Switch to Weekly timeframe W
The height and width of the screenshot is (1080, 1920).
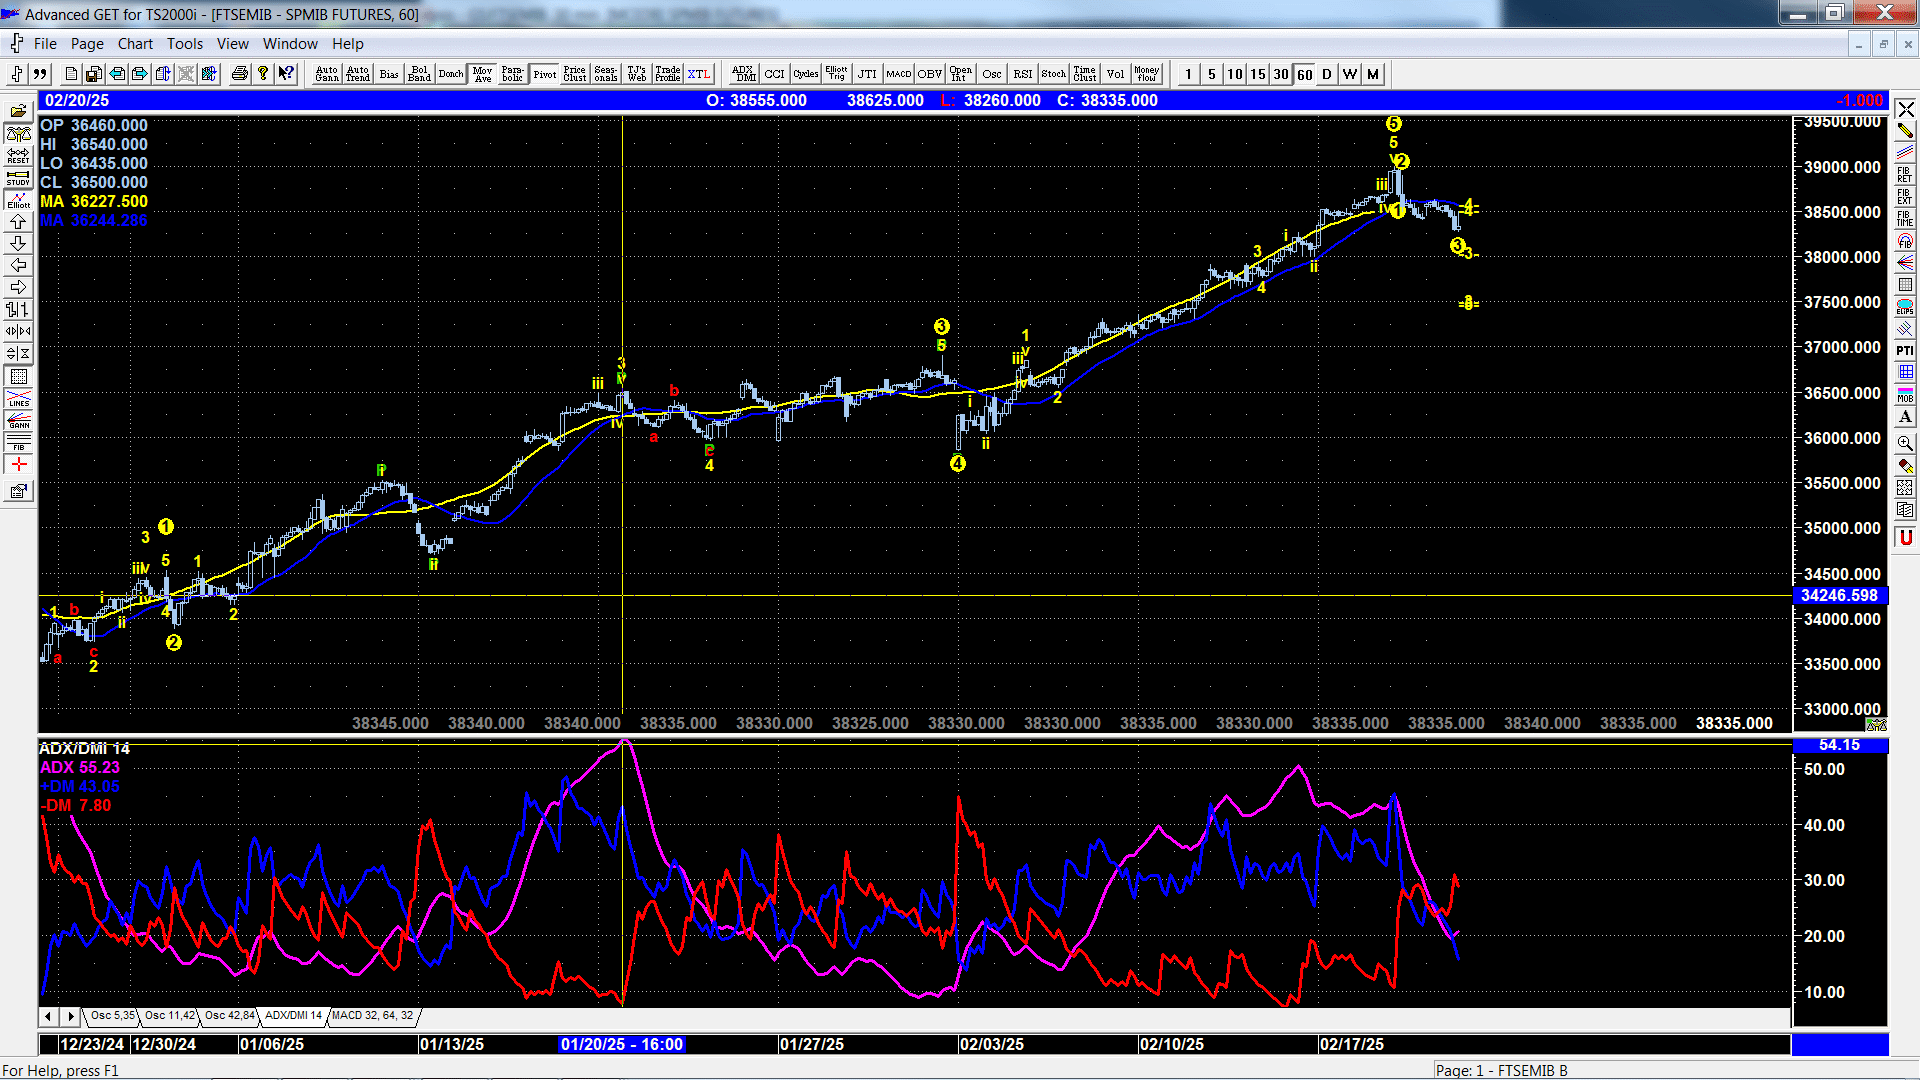(1350, 74)
